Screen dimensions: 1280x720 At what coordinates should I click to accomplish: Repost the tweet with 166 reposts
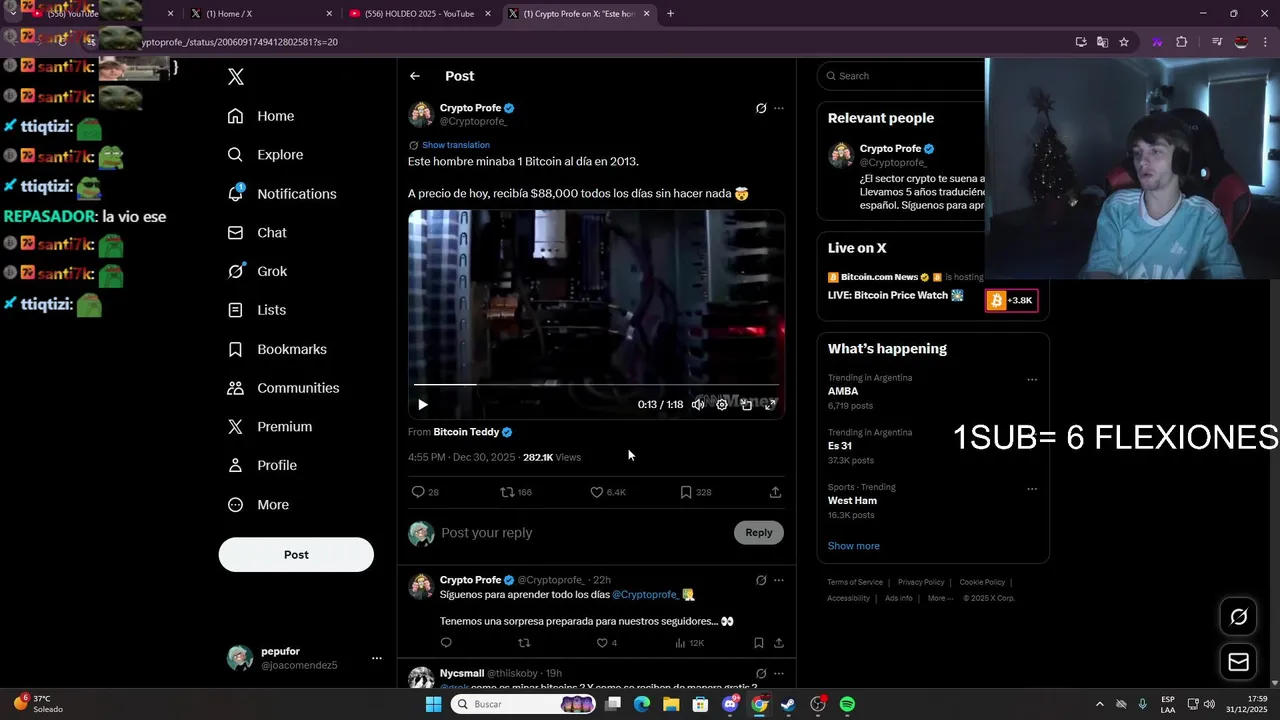click(x=516, y=492)
